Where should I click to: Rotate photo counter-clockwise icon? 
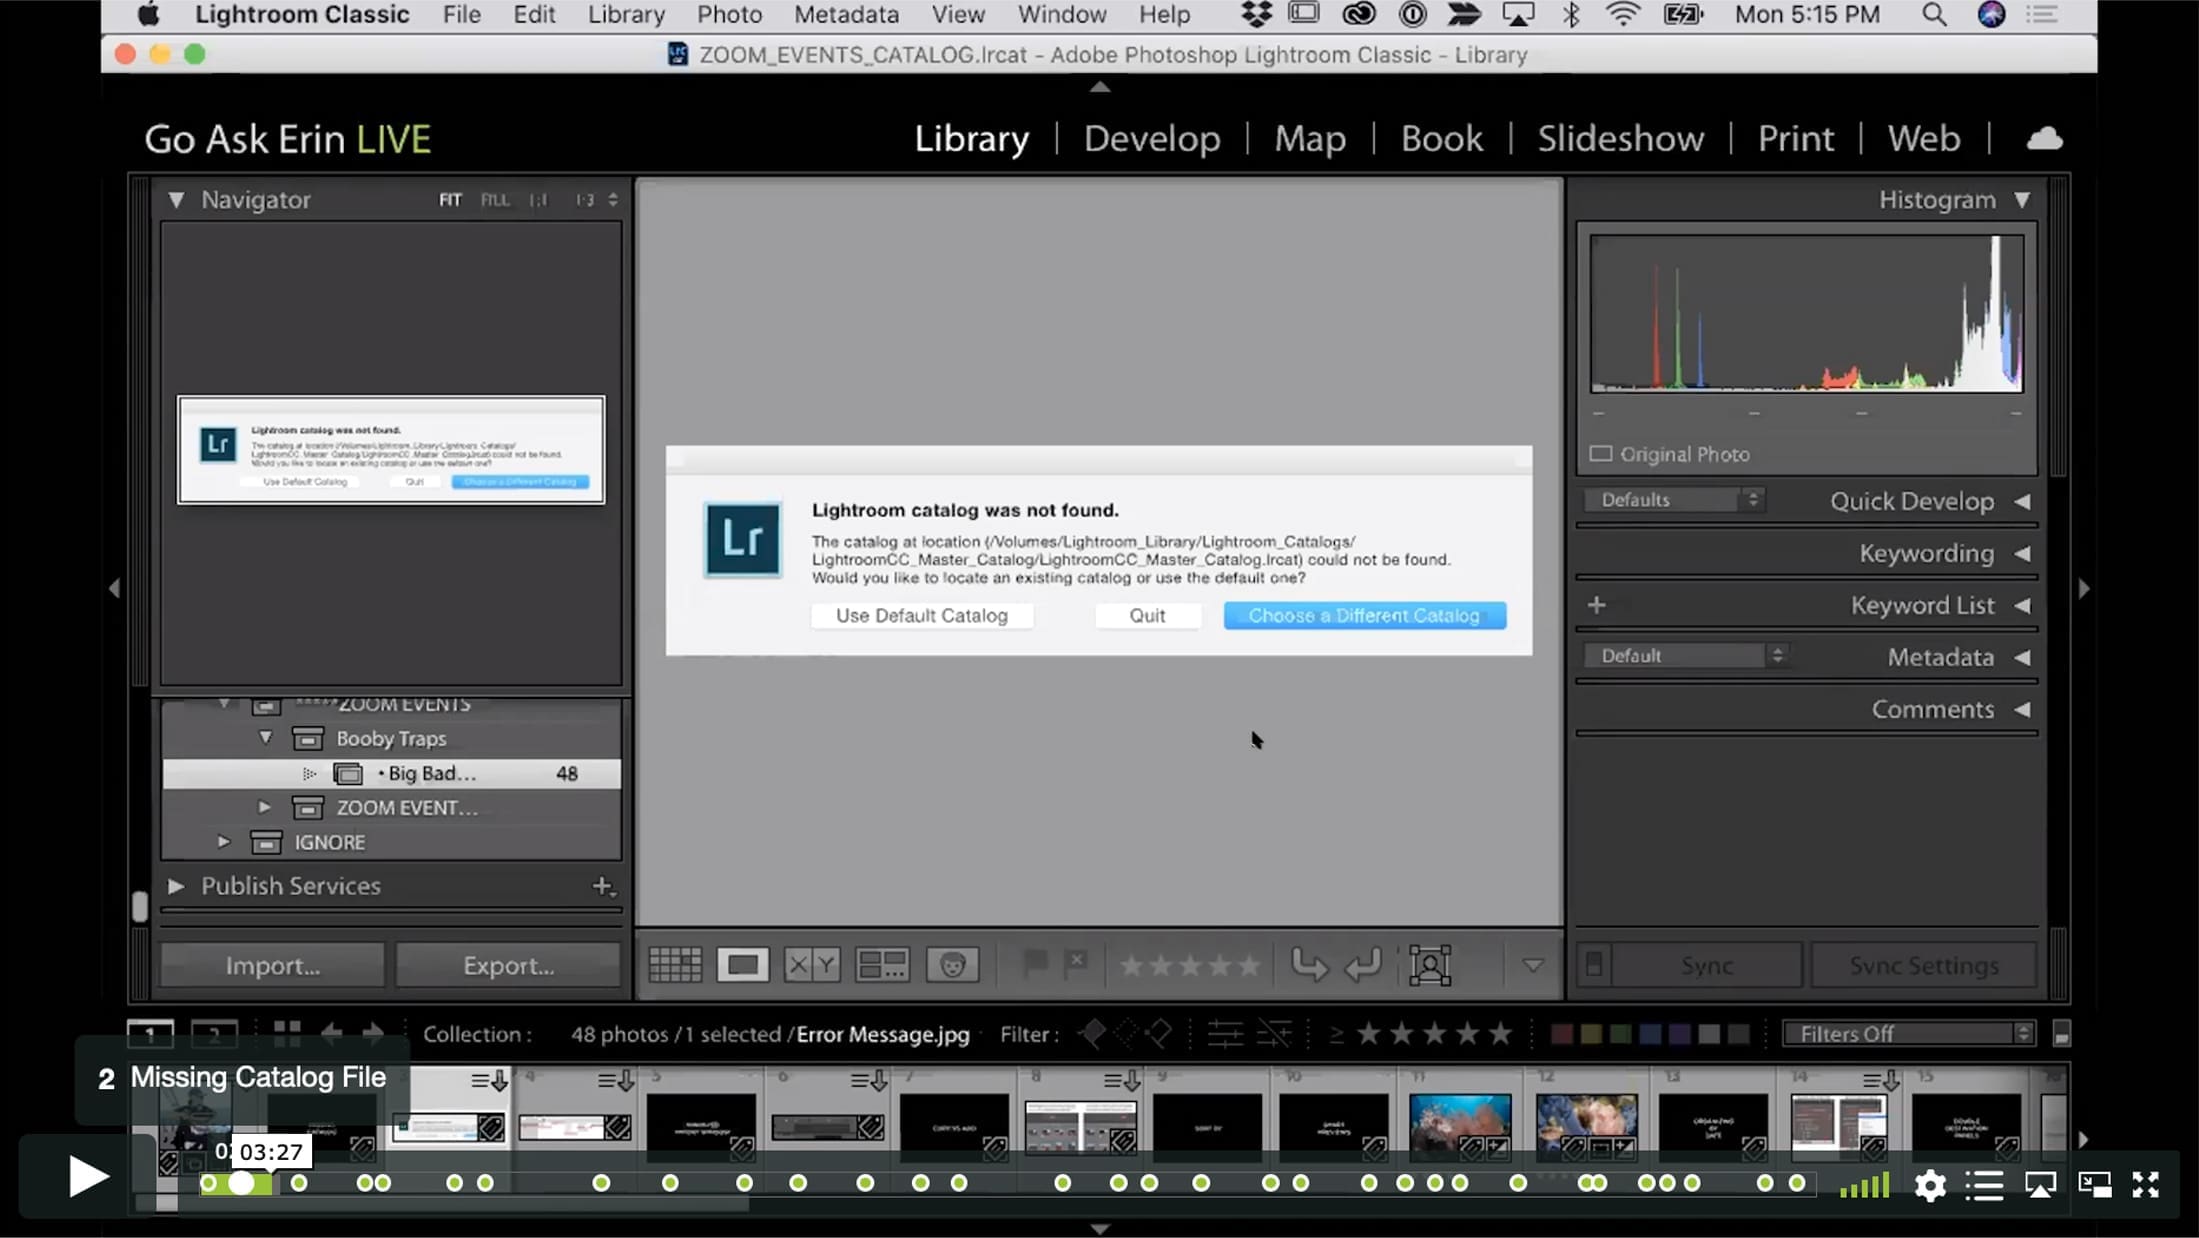point(1310,965)
